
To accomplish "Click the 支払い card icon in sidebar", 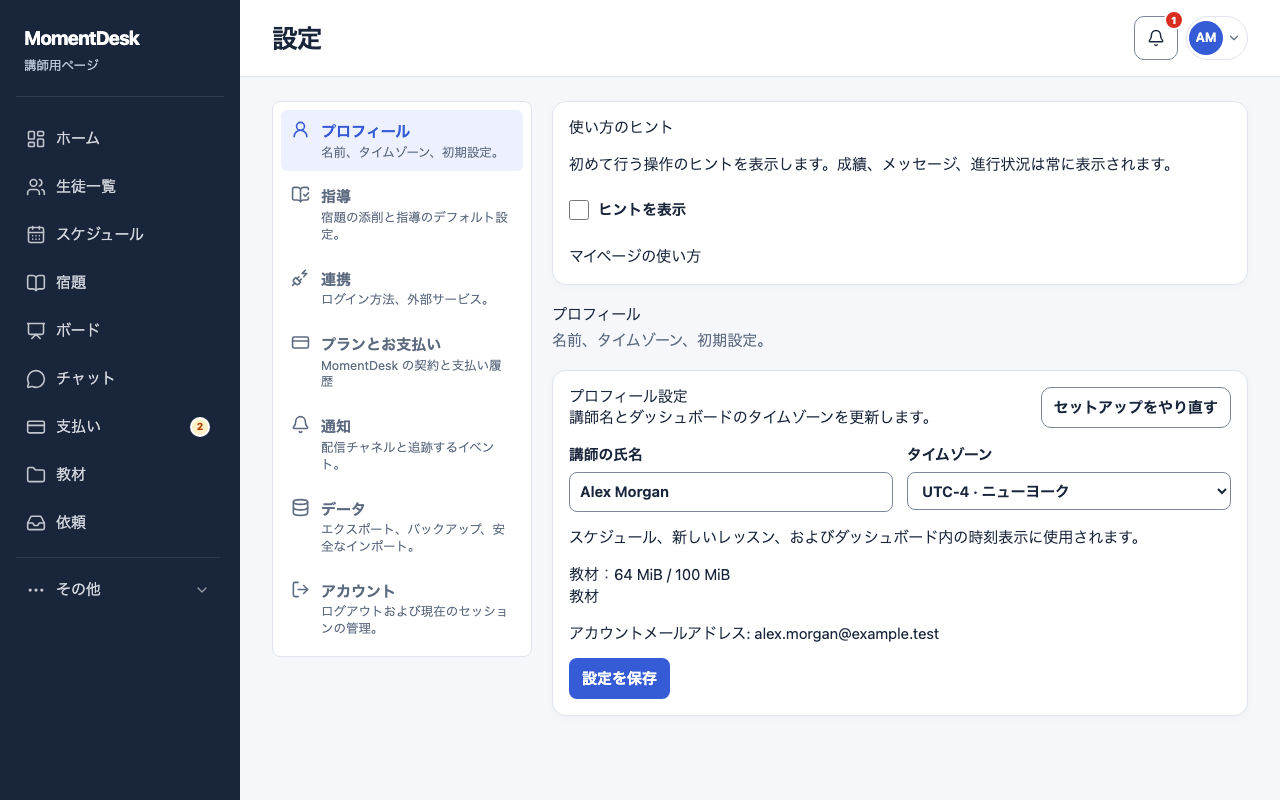I will [36, 427].
